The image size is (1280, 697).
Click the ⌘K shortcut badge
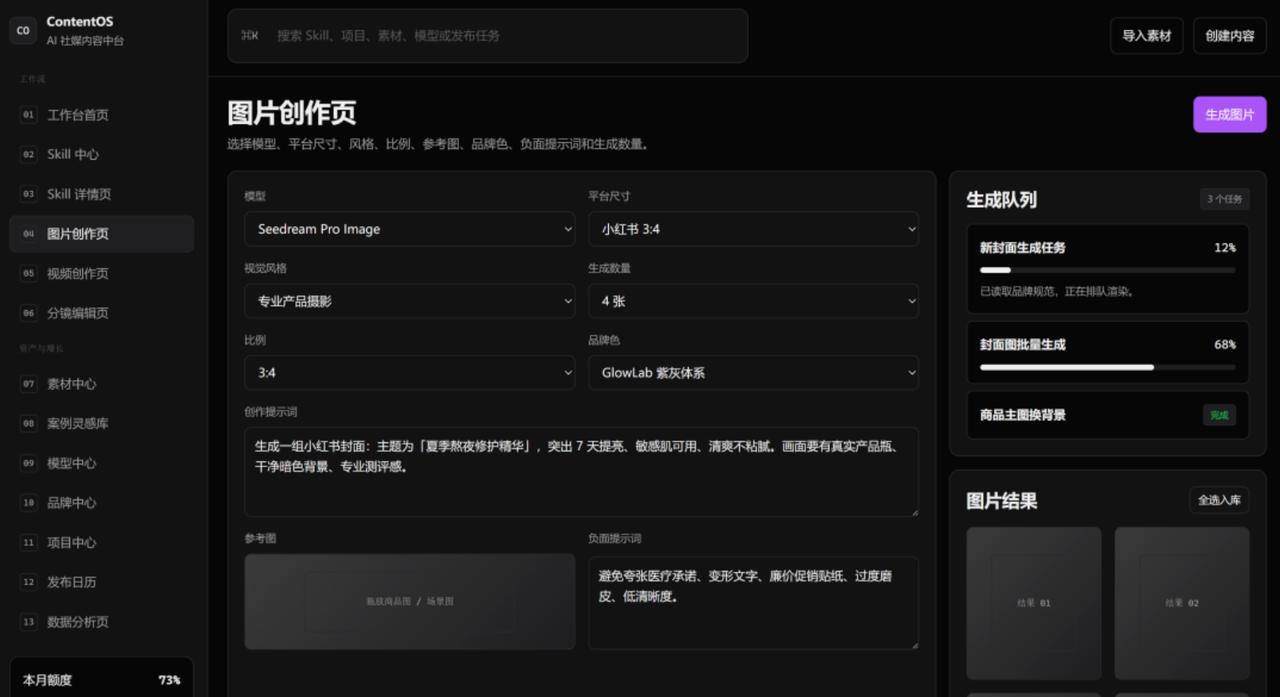[x=249, y=35]
